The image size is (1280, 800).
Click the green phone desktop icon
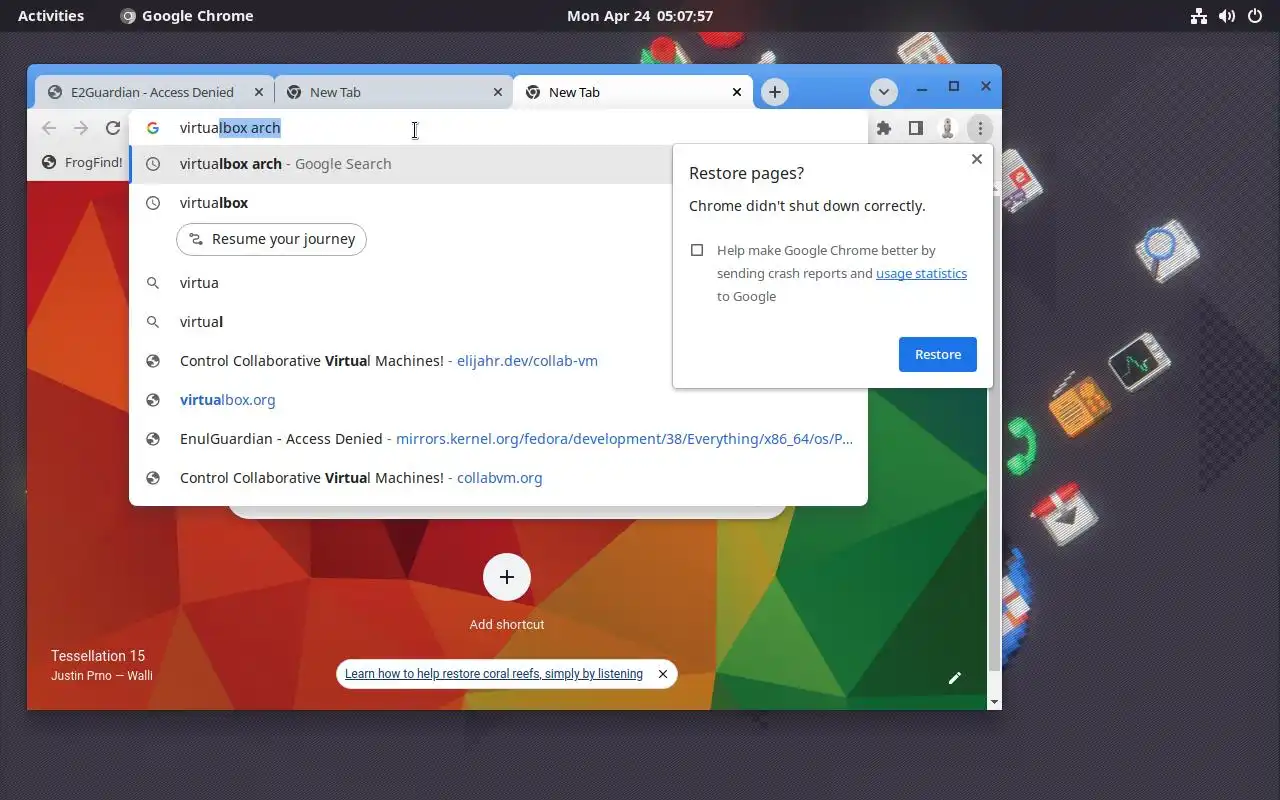click(1019, 444)
